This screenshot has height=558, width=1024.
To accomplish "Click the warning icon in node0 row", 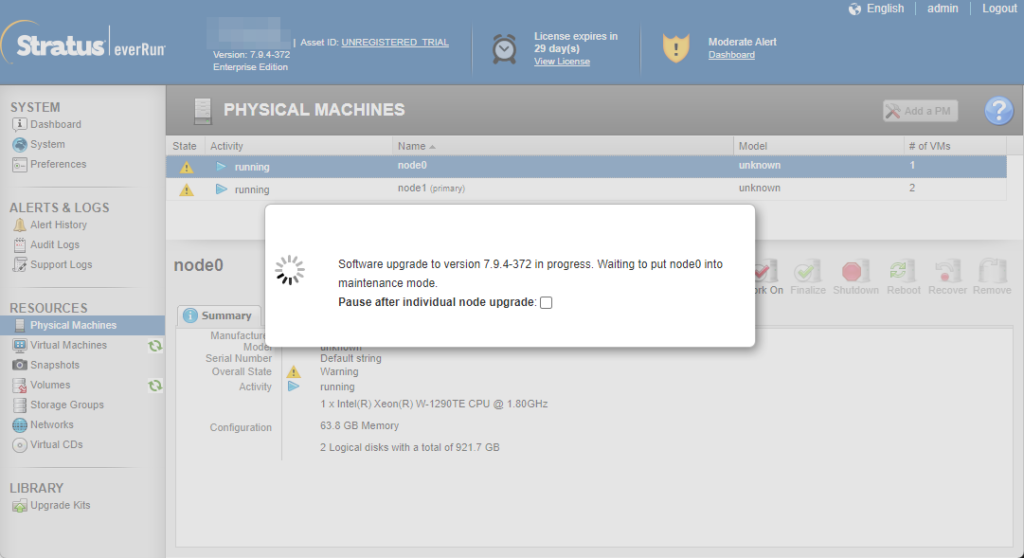I will click(x=186, y=167).
